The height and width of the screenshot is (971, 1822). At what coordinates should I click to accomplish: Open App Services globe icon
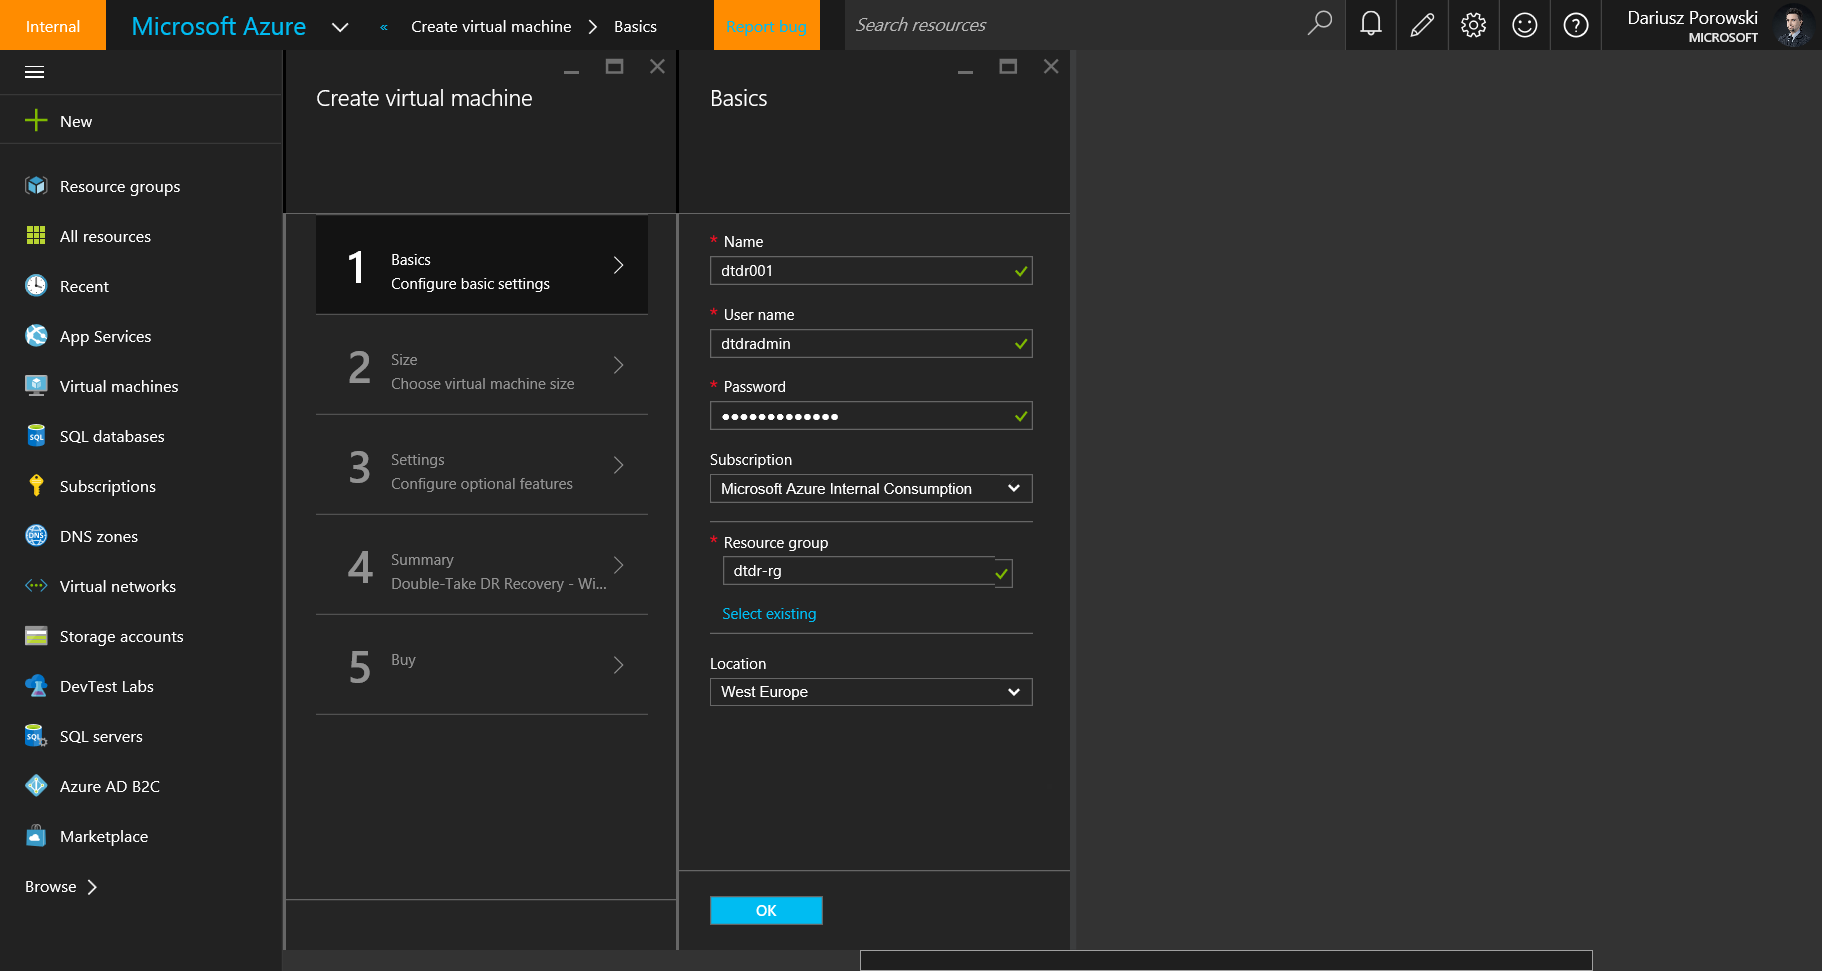(36, 336)
